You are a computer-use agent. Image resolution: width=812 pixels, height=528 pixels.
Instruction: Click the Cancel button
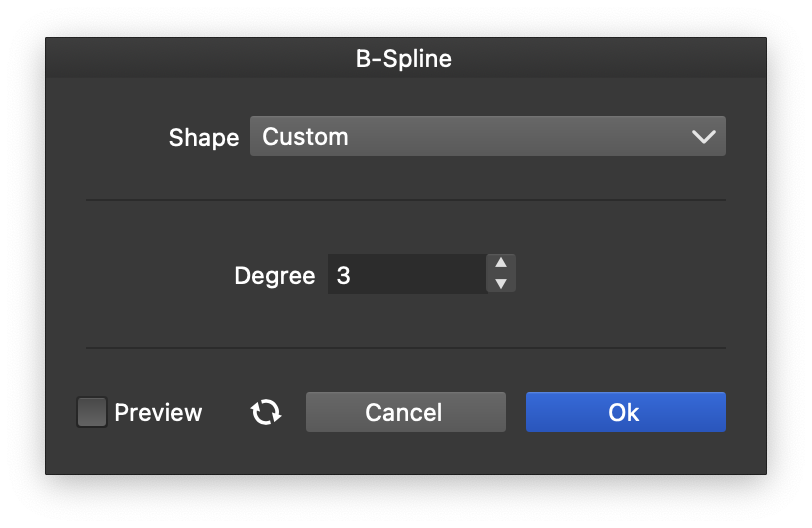[x=405, y=412]
